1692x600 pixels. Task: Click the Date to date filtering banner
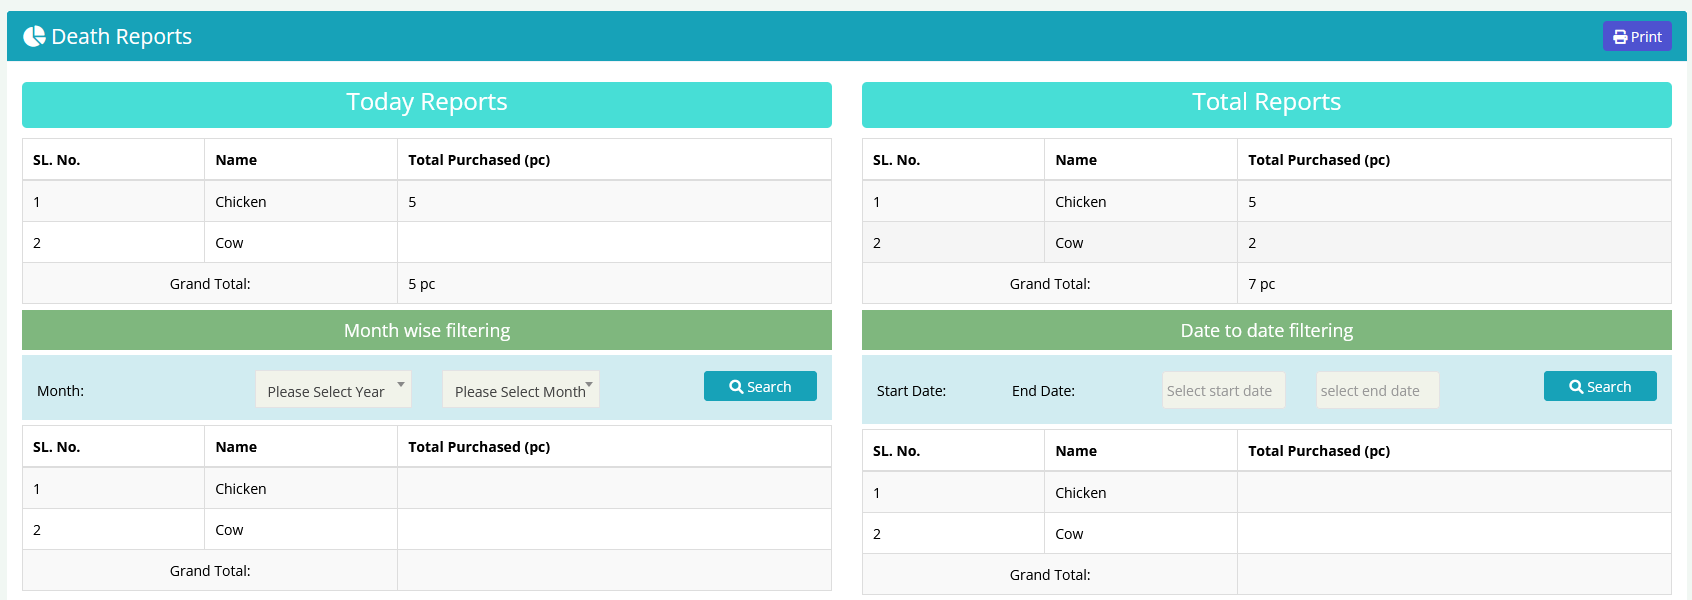[1266, 331]
